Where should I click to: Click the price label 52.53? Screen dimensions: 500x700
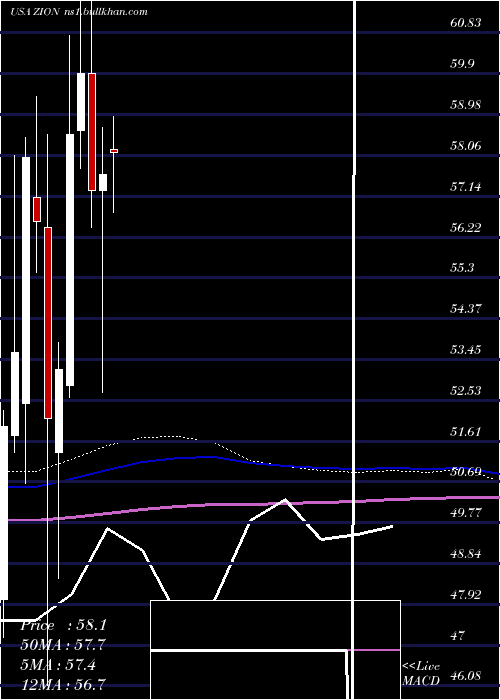466,391
